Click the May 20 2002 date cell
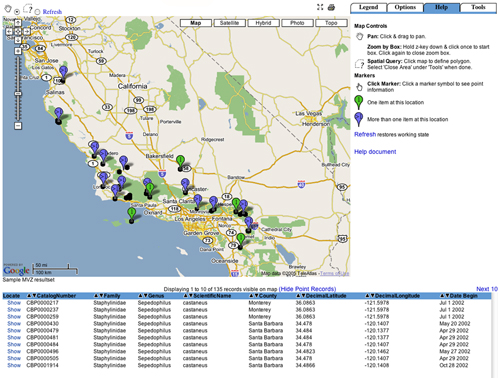The image size is (500, 378). 455,324
